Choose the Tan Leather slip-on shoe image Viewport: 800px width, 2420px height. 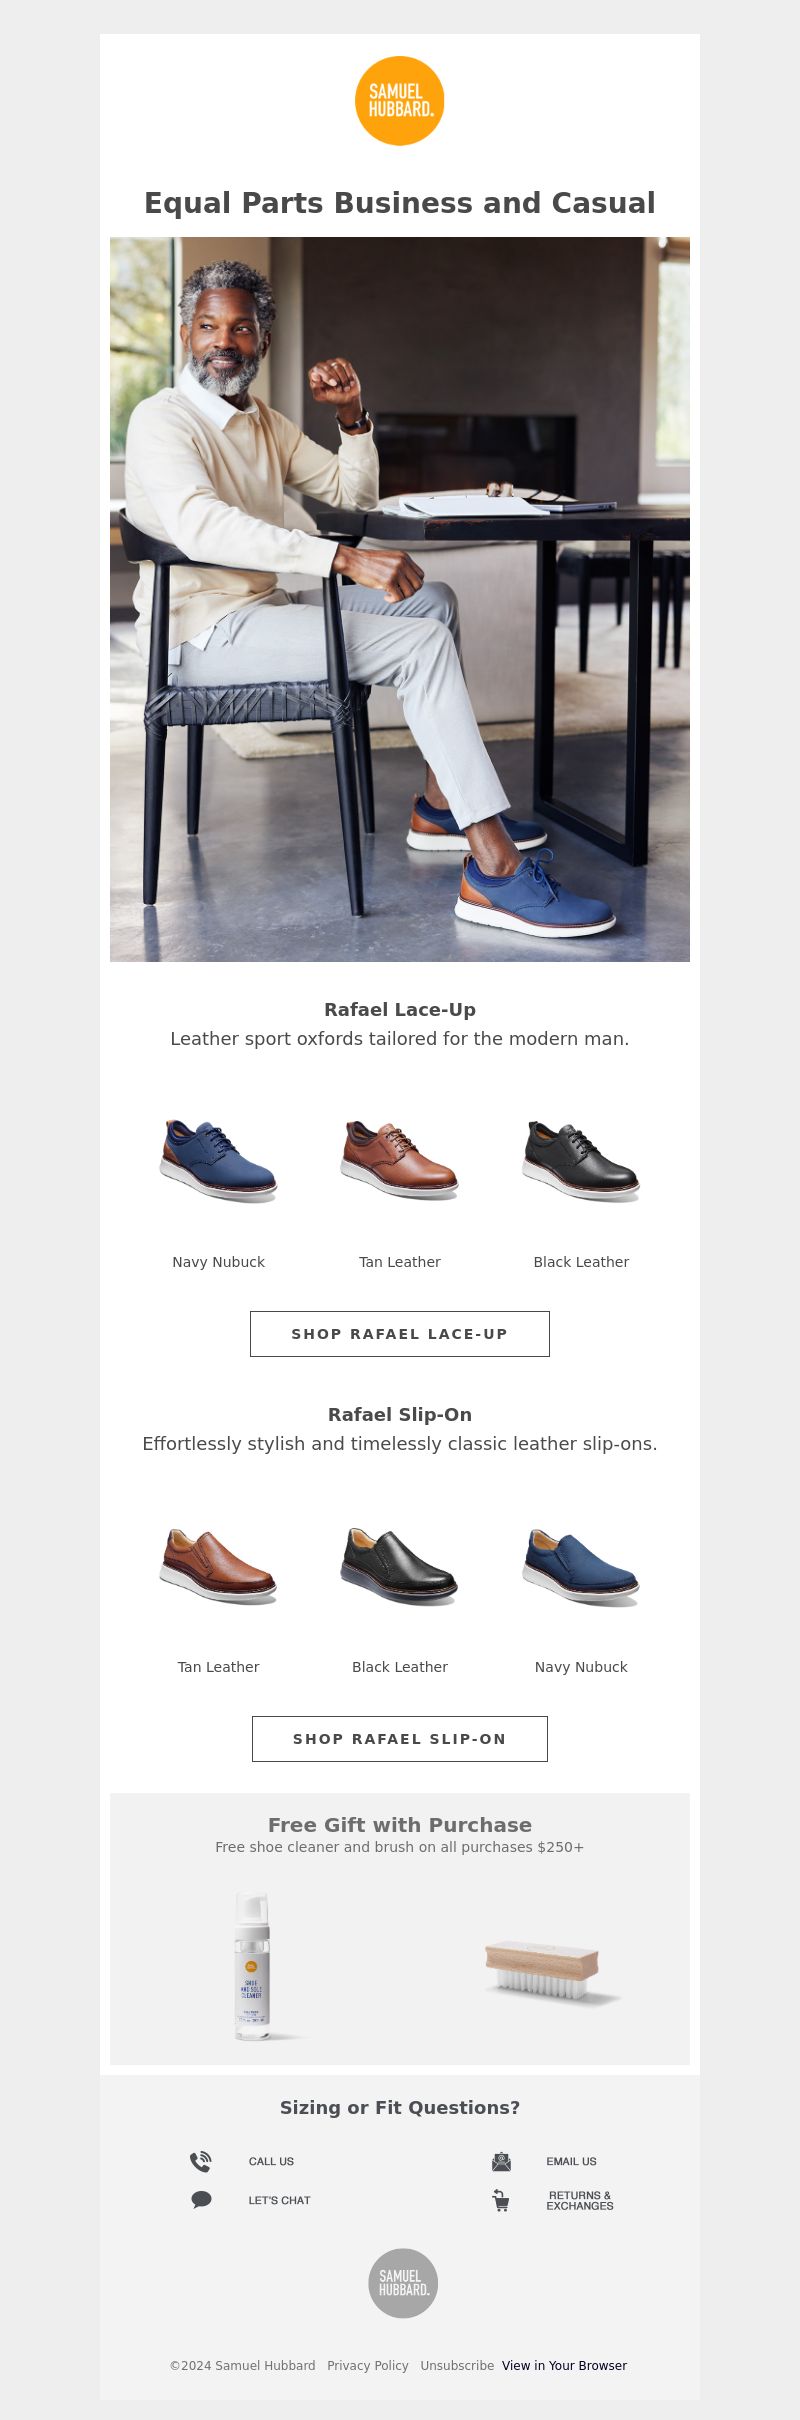tap(218, 1566)
